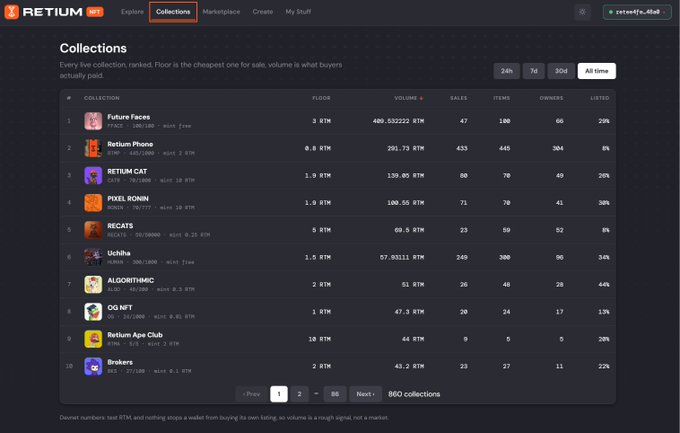Screen dimensions: 680x433
Task: Open Brokers collection thumbnail
Action: [x=93, y=367]
